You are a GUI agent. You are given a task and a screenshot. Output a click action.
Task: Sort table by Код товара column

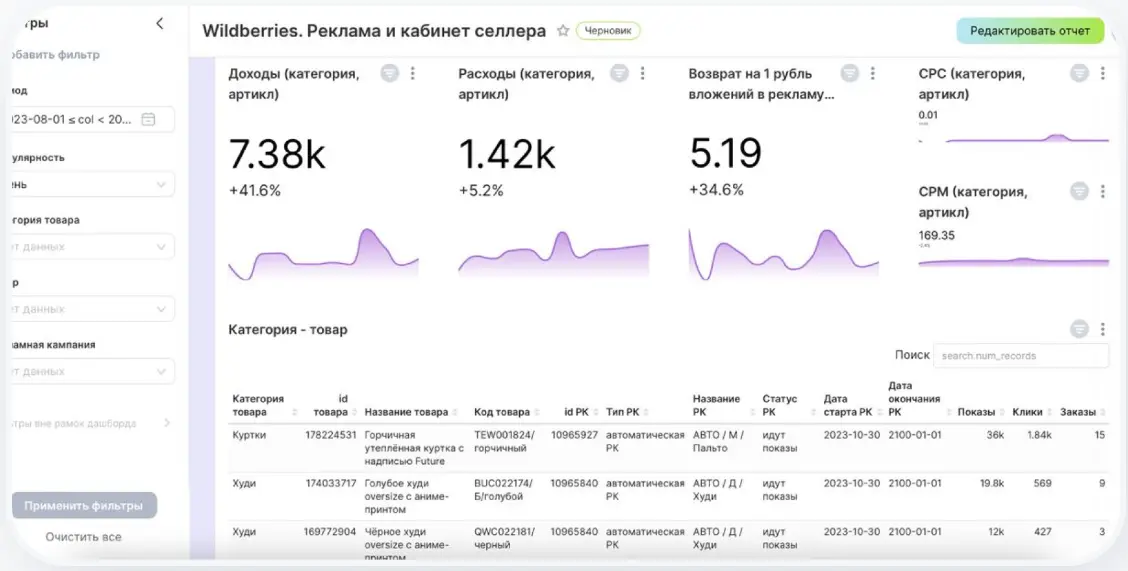pos(537,413)
